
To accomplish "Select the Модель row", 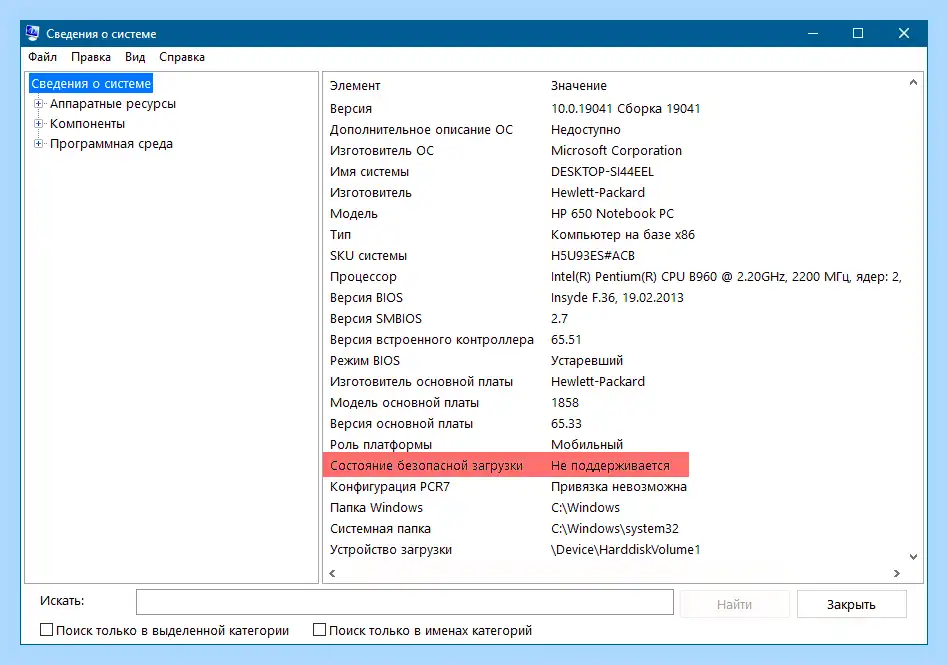I will click(x=614, y=213).
